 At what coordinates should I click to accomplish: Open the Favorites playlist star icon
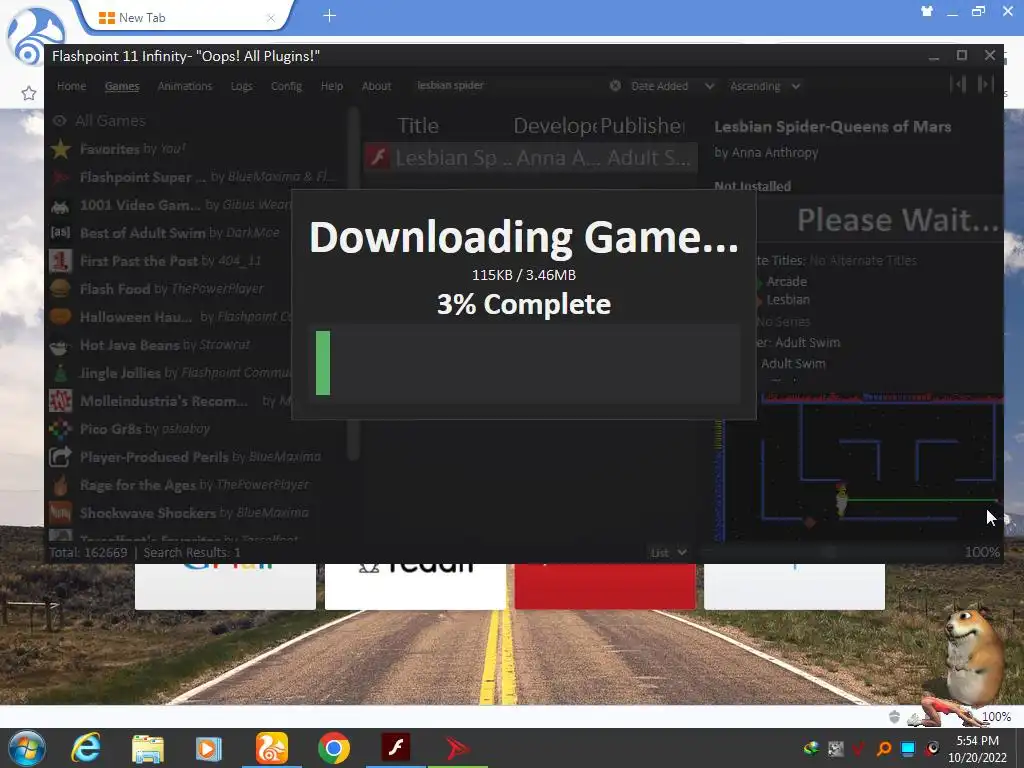point(60,149)
